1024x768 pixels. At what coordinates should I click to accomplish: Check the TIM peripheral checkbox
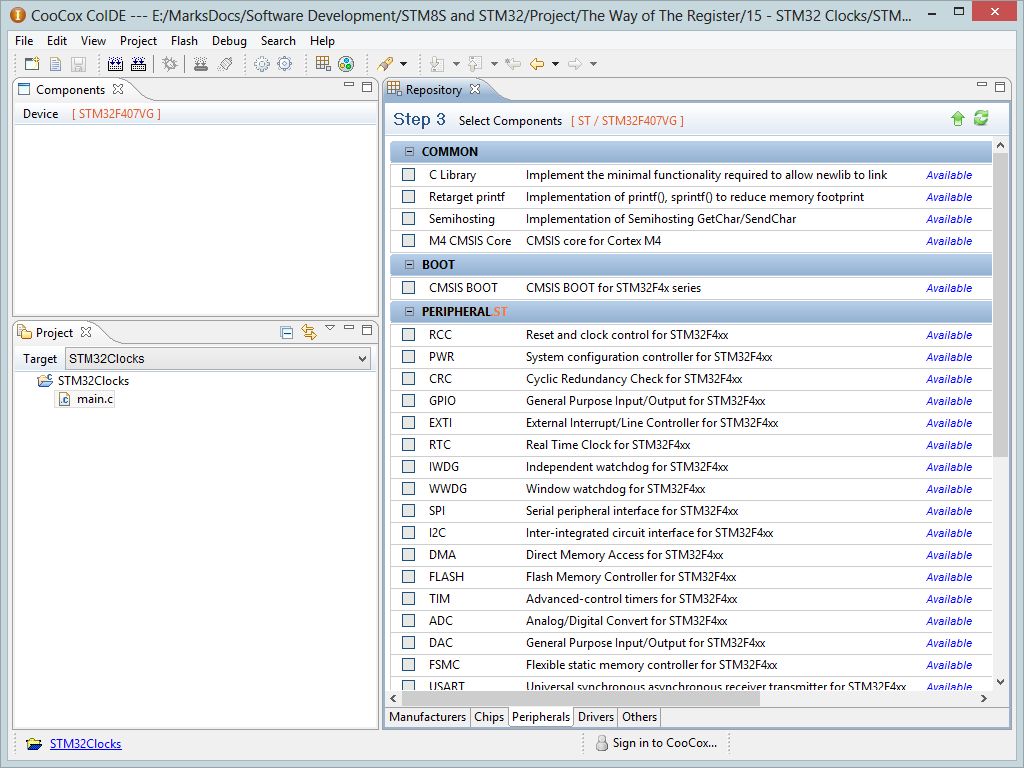click(409, 598)
